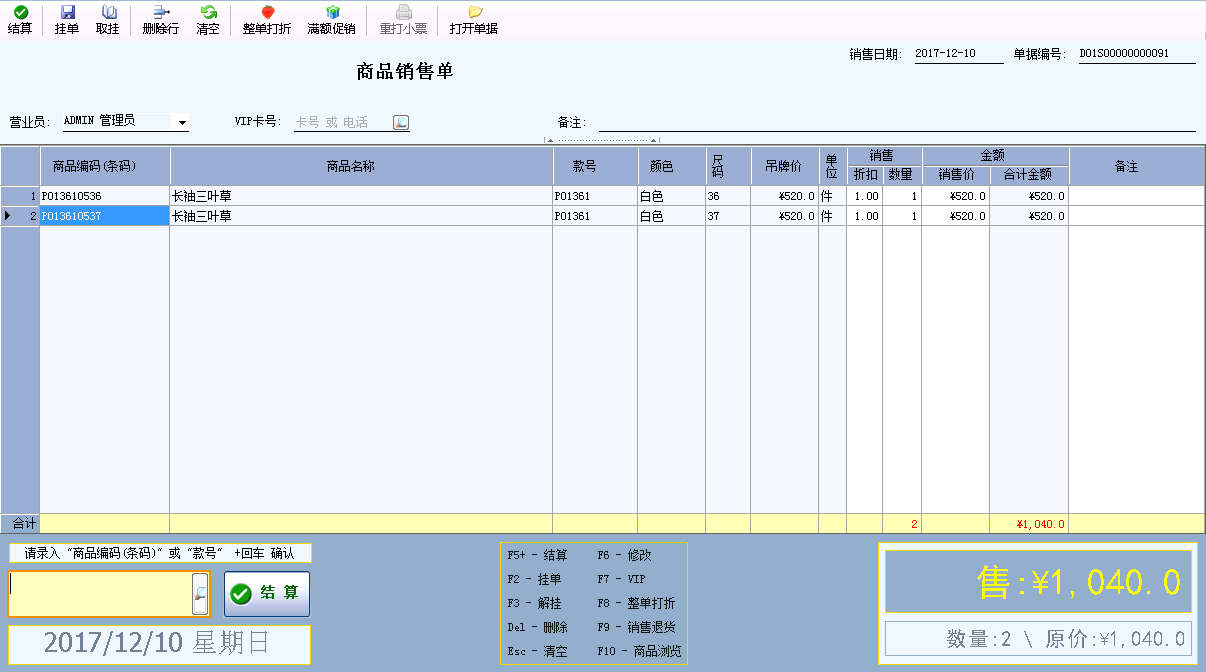Click the magnifier dropdown beside barcode input
The image size is (1206, 672).
[x=198, y=592]
